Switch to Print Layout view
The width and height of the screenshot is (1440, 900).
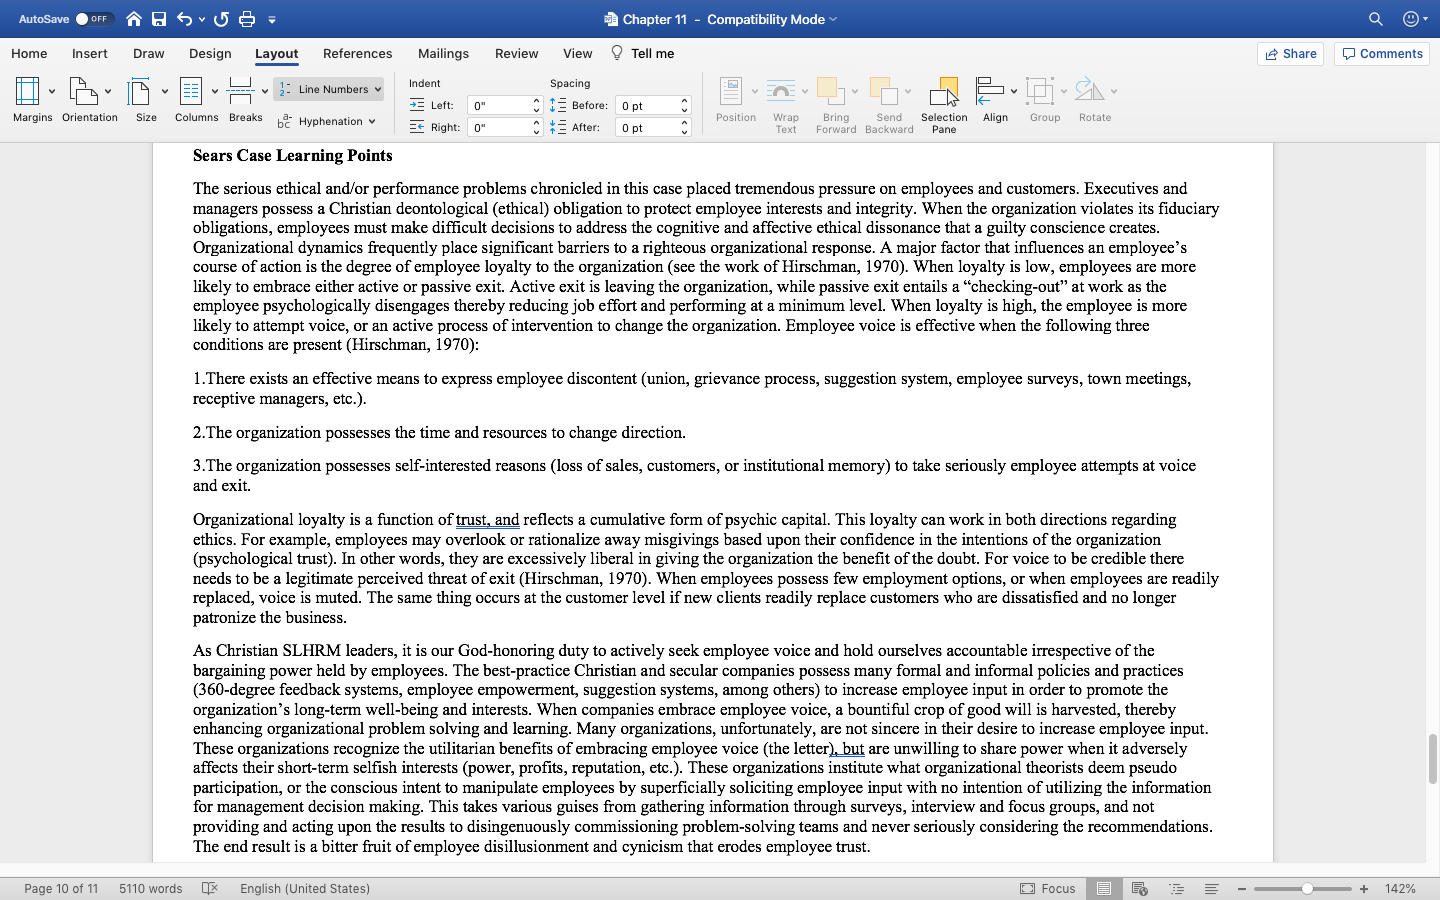pyautogui.click(x=1104, y=888)
